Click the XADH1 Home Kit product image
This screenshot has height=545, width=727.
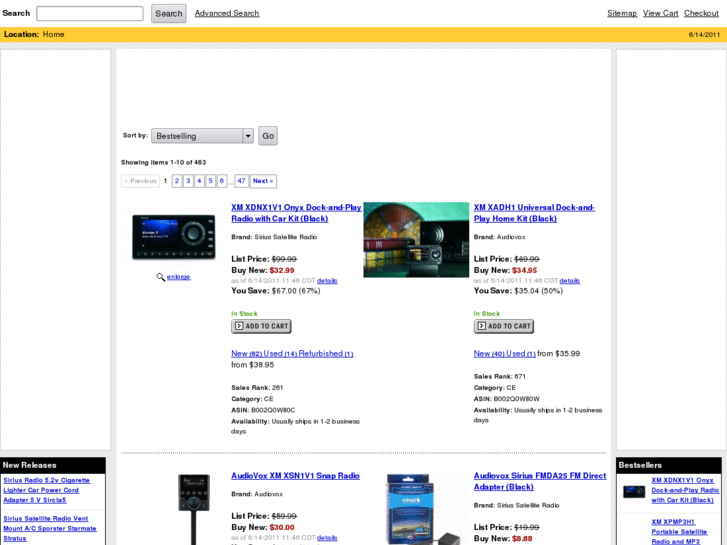pos(416,240)
